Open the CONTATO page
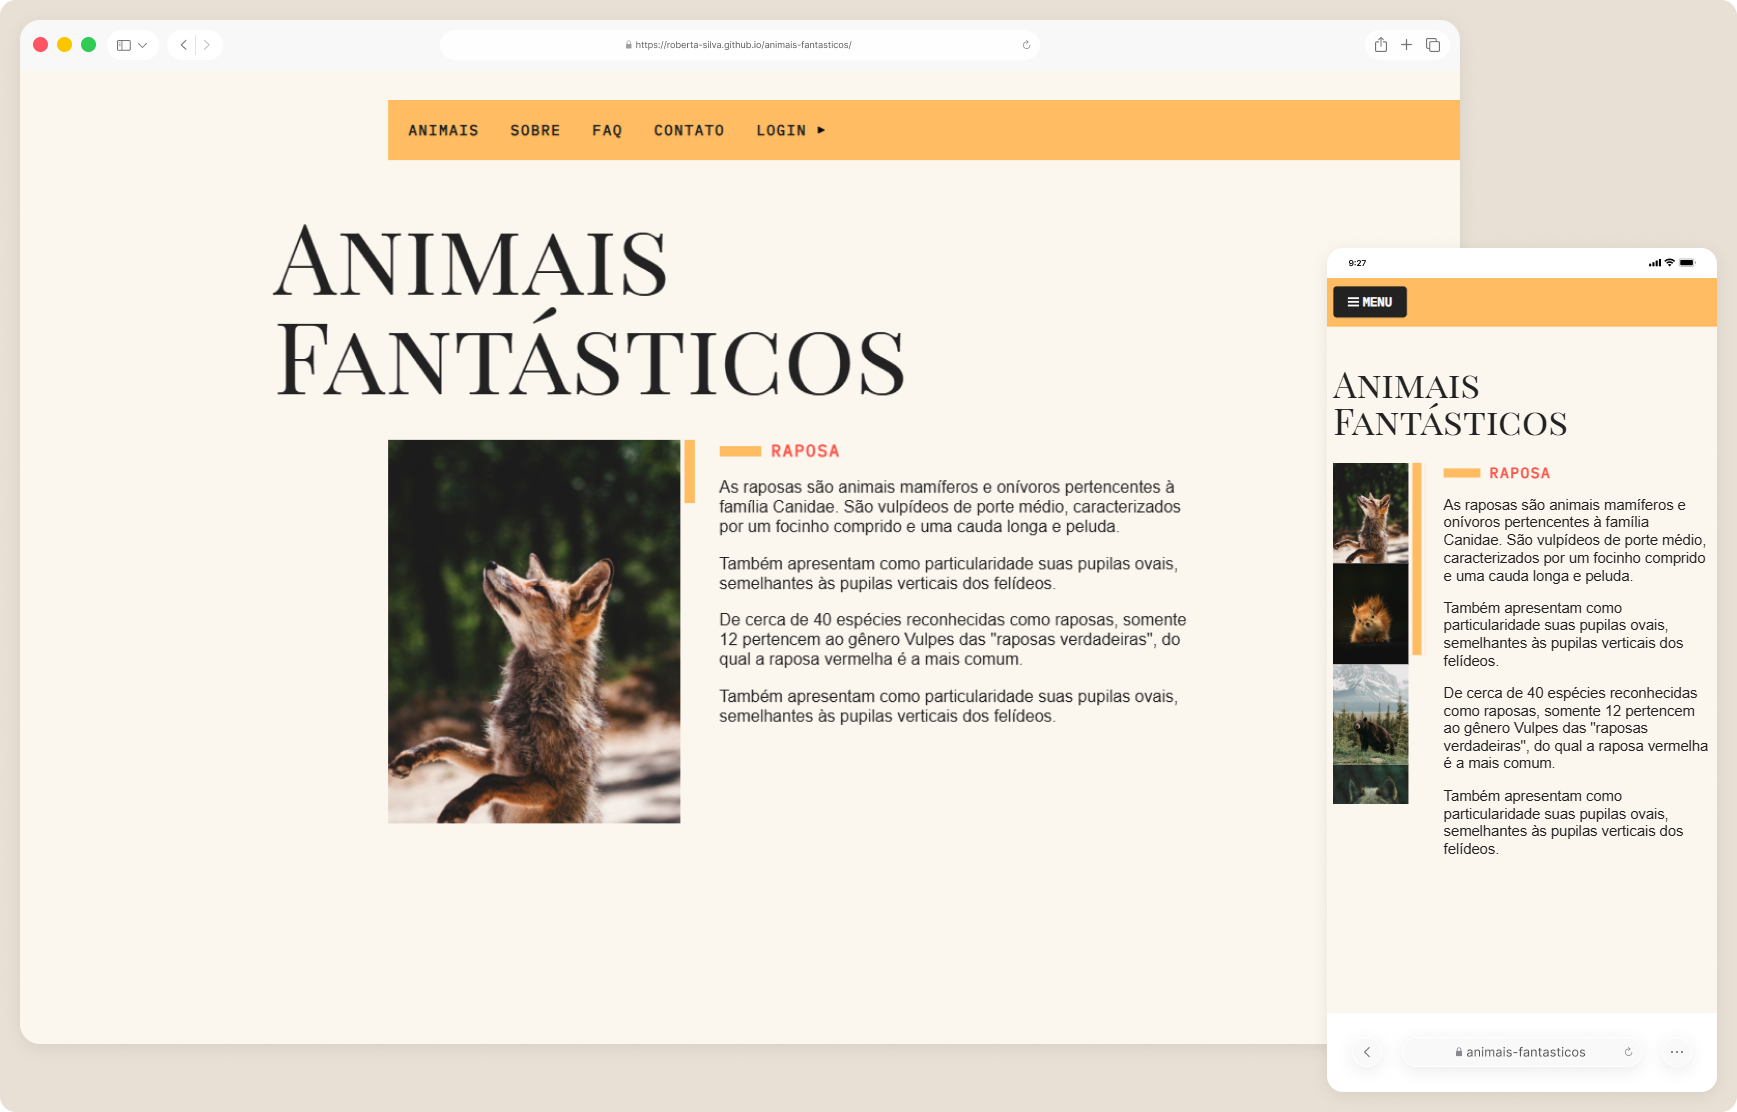 pos(689,130)
